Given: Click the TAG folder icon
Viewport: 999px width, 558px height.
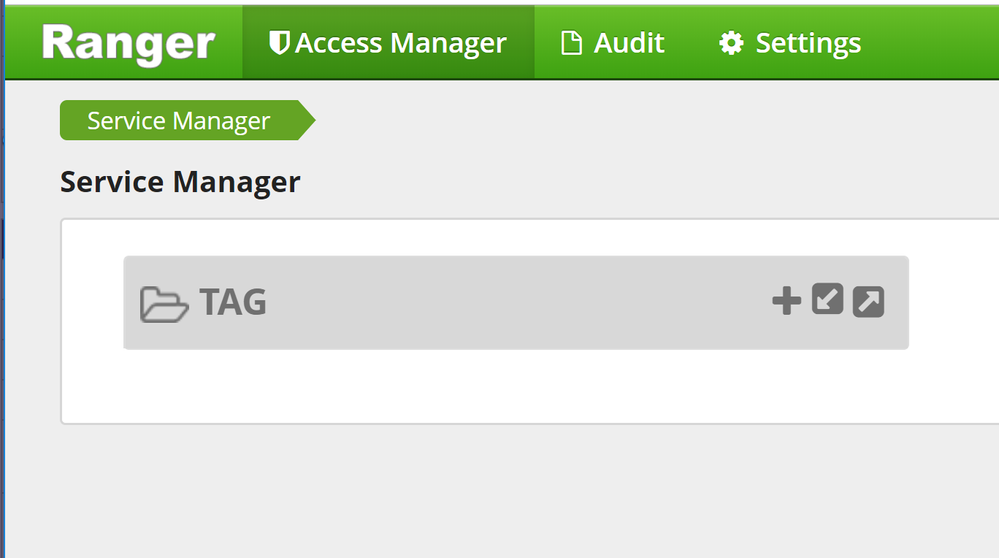Looking at the screenshot, I should pos(164,303).
